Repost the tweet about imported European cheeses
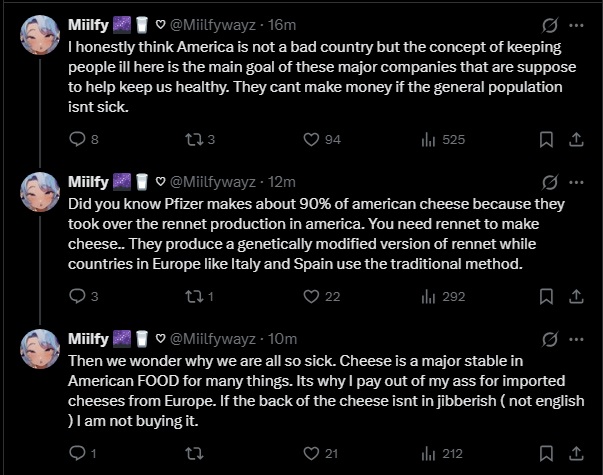This screenshot has height=475, width=603. click(x=194, y=453)
